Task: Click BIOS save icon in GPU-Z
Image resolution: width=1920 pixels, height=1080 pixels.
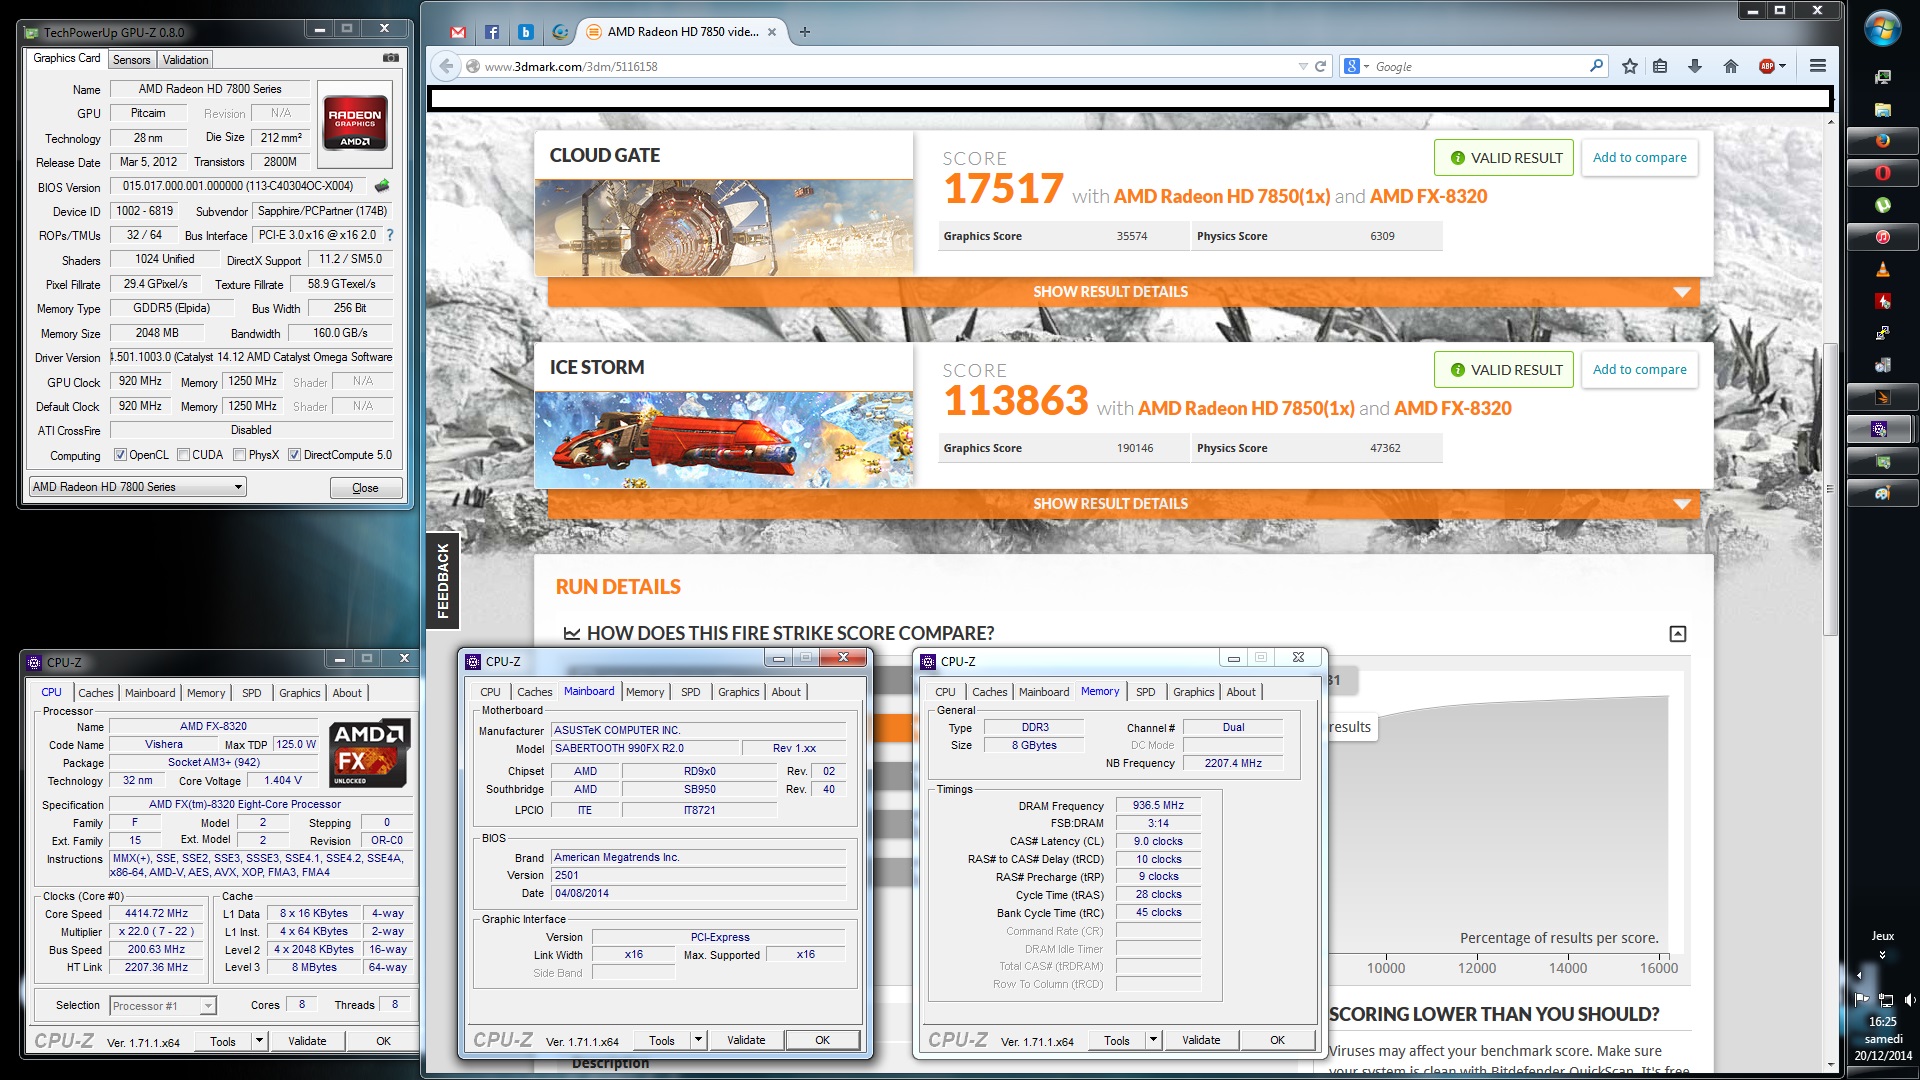Action: pyautogui.click(x=382, y=186)
